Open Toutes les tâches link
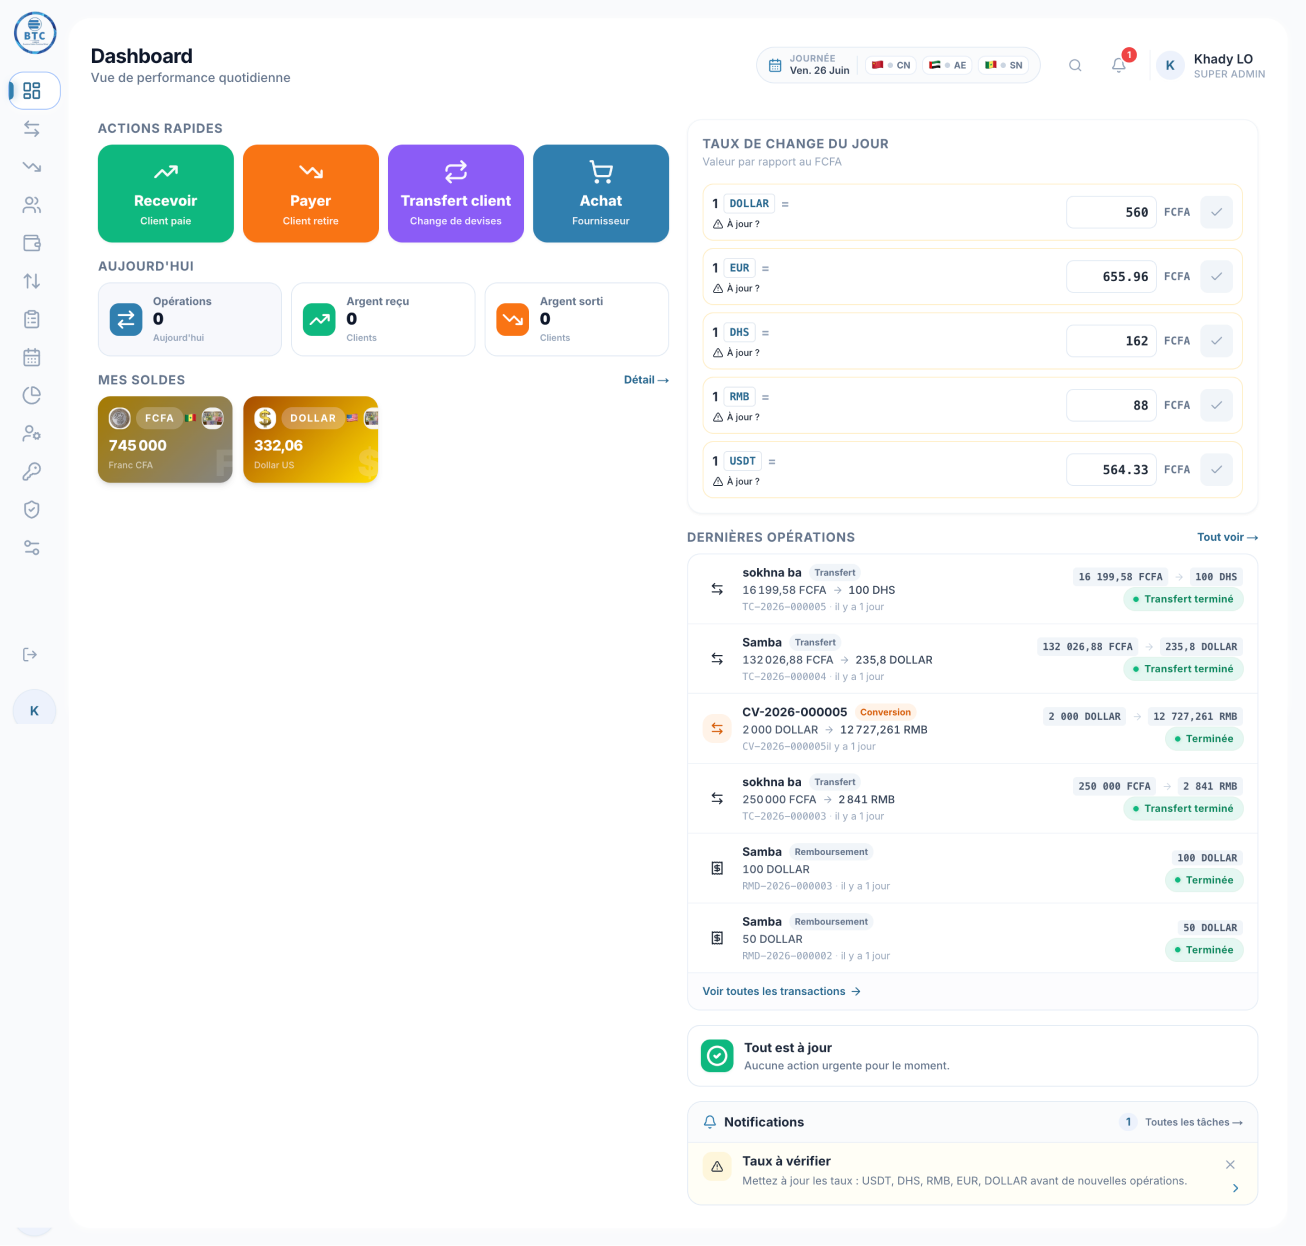1306x1246 pixels. 1194,1122
